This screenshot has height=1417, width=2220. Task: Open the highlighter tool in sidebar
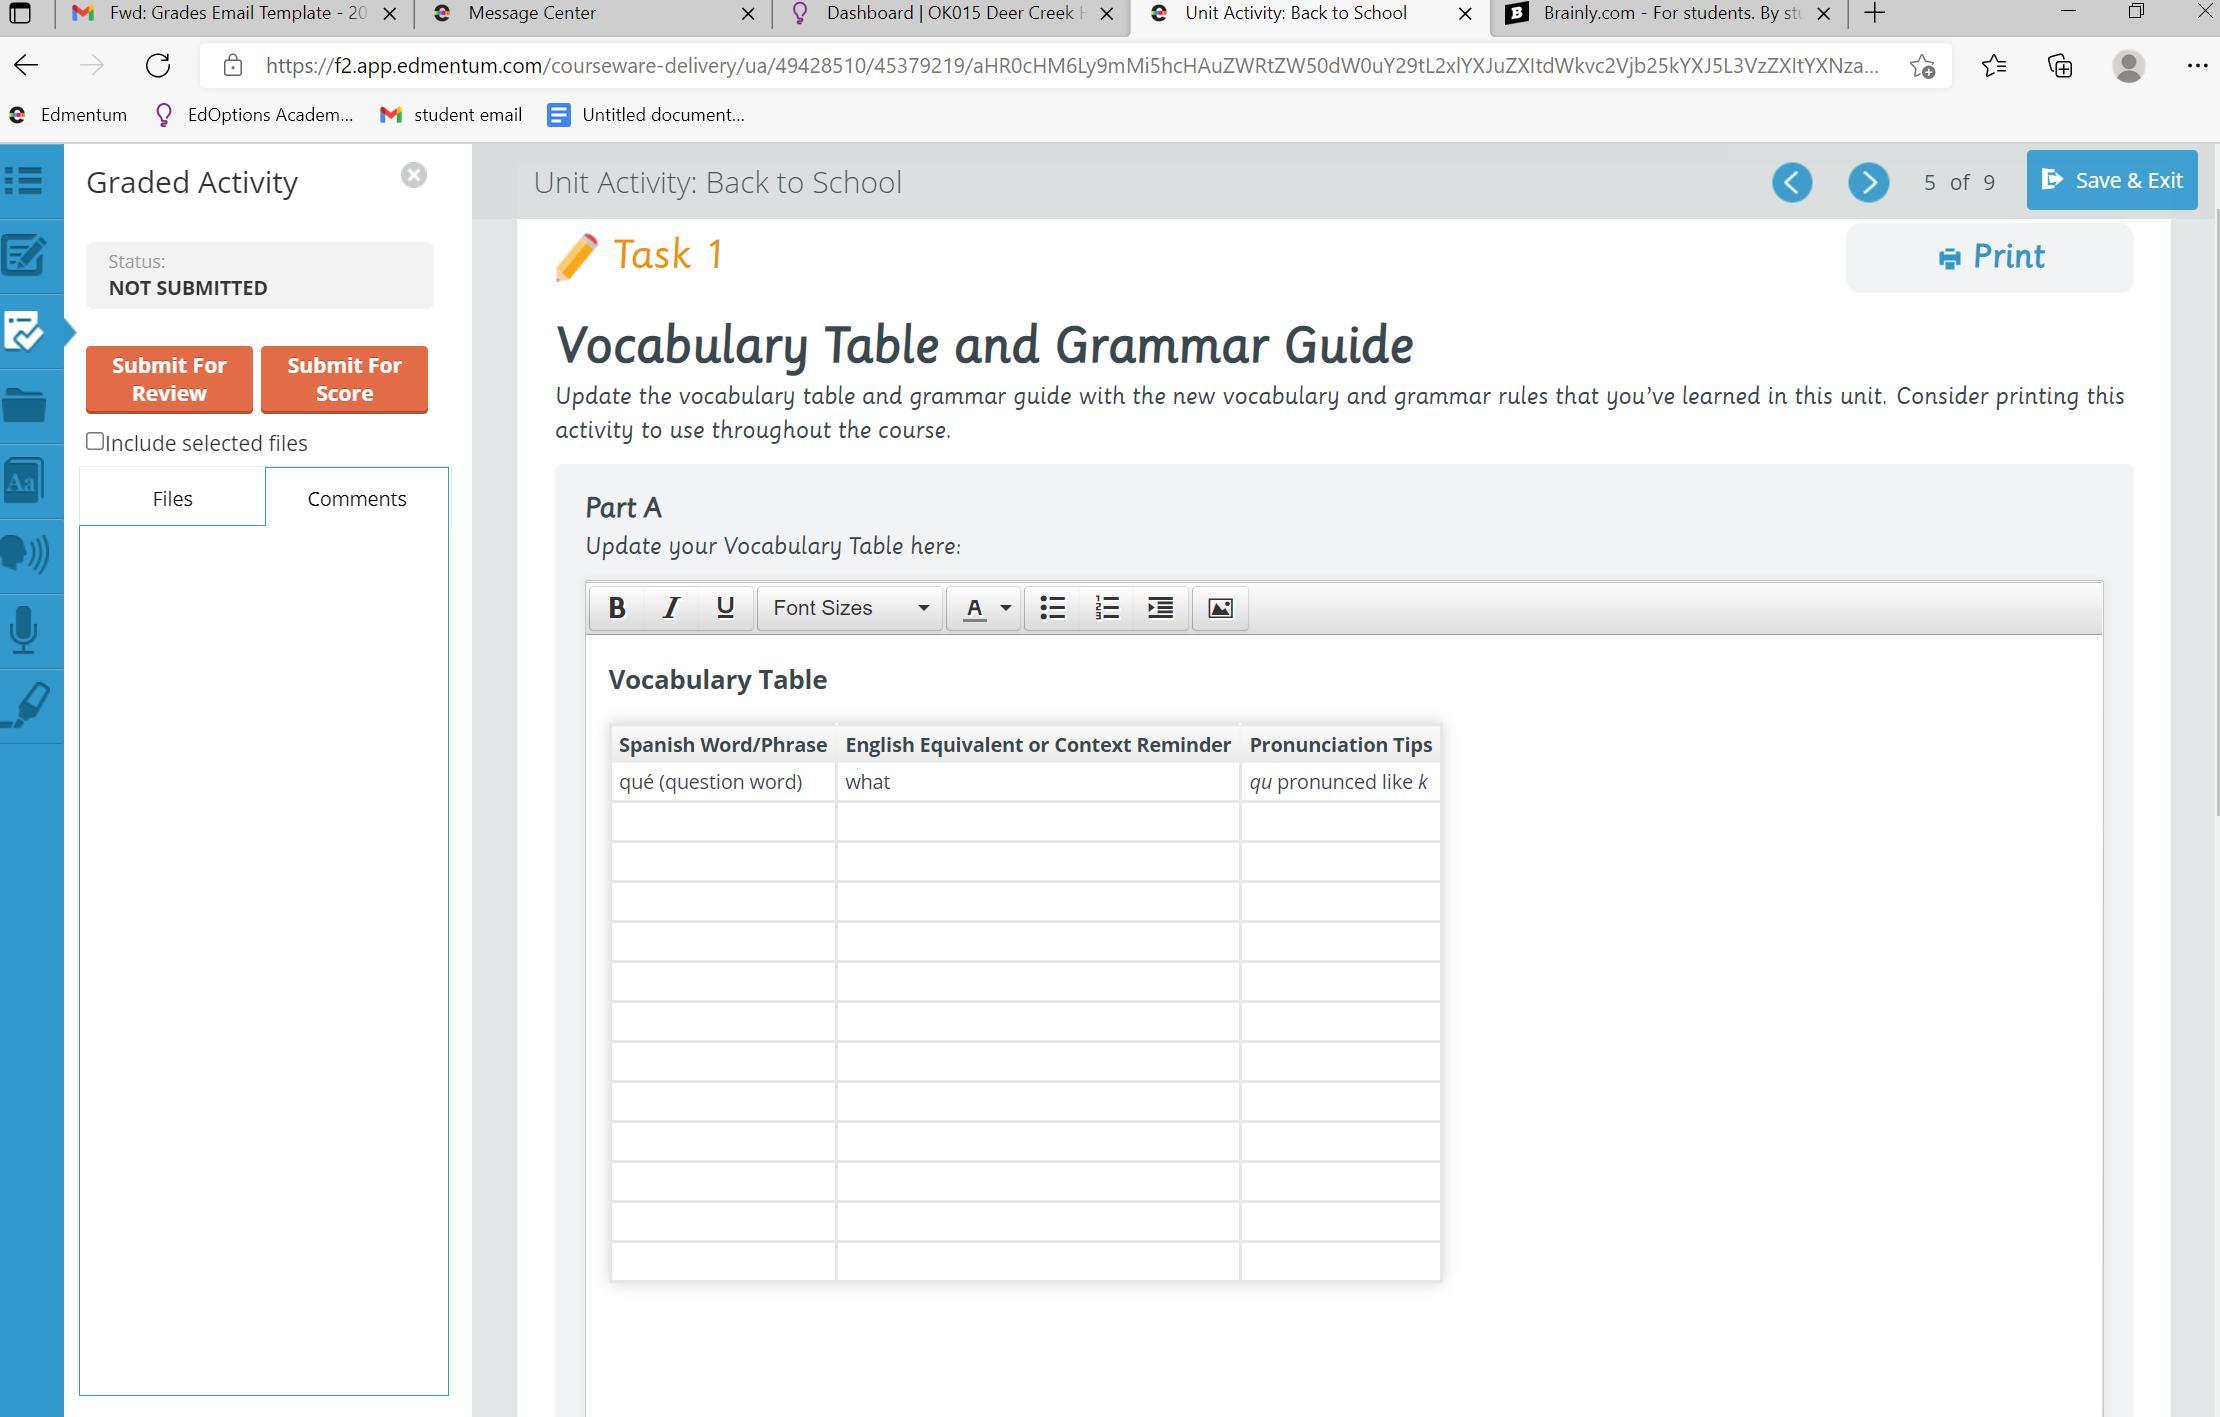click(x=26, y=705)
